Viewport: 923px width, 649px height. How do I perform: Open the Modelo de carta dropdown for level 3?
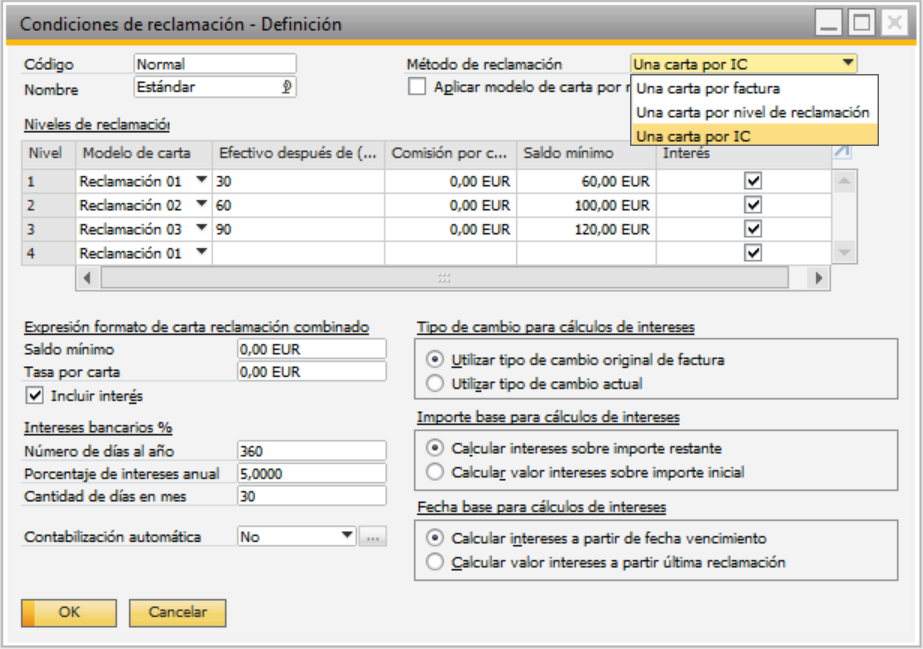coord(202,228)
